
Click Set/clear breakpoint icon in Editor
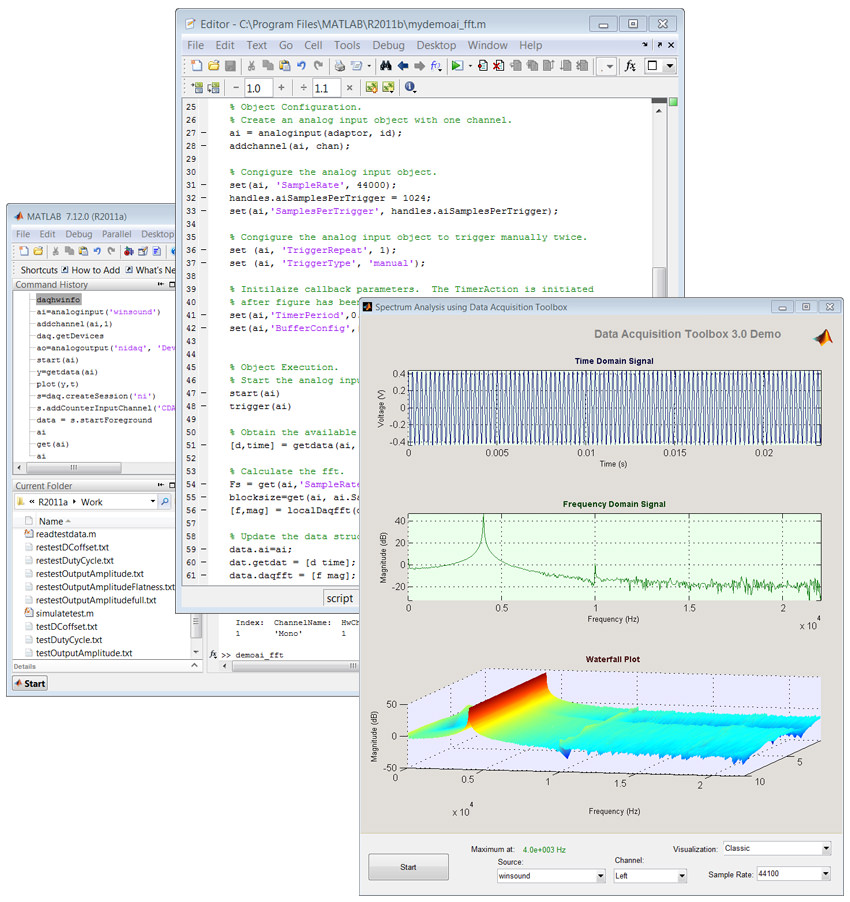[x=483, y=66]
